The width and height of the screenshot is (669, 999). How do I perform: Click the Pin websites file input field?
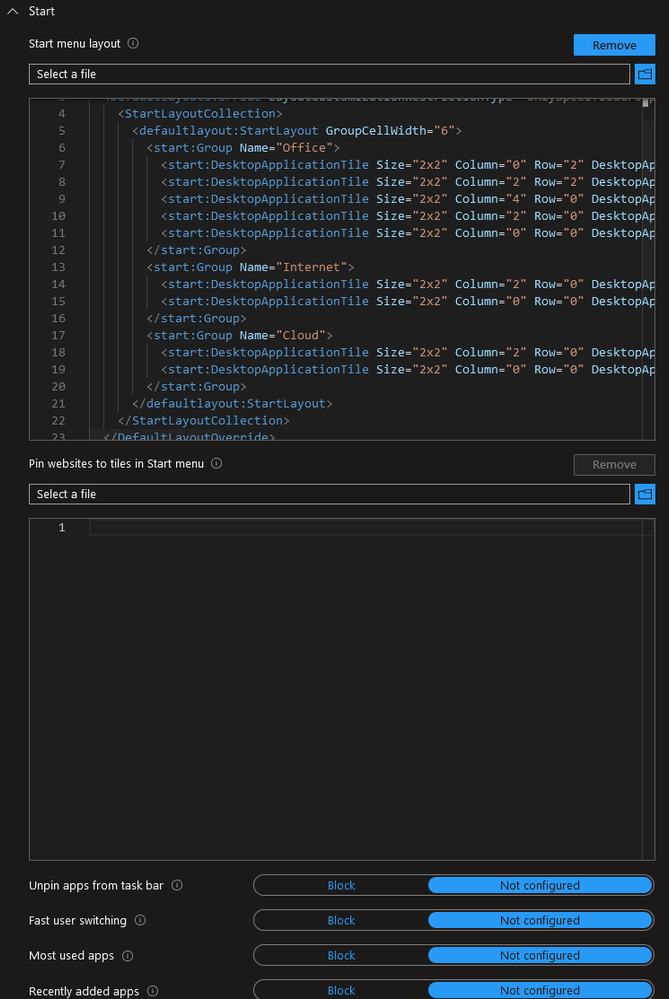tap(329, 494)
